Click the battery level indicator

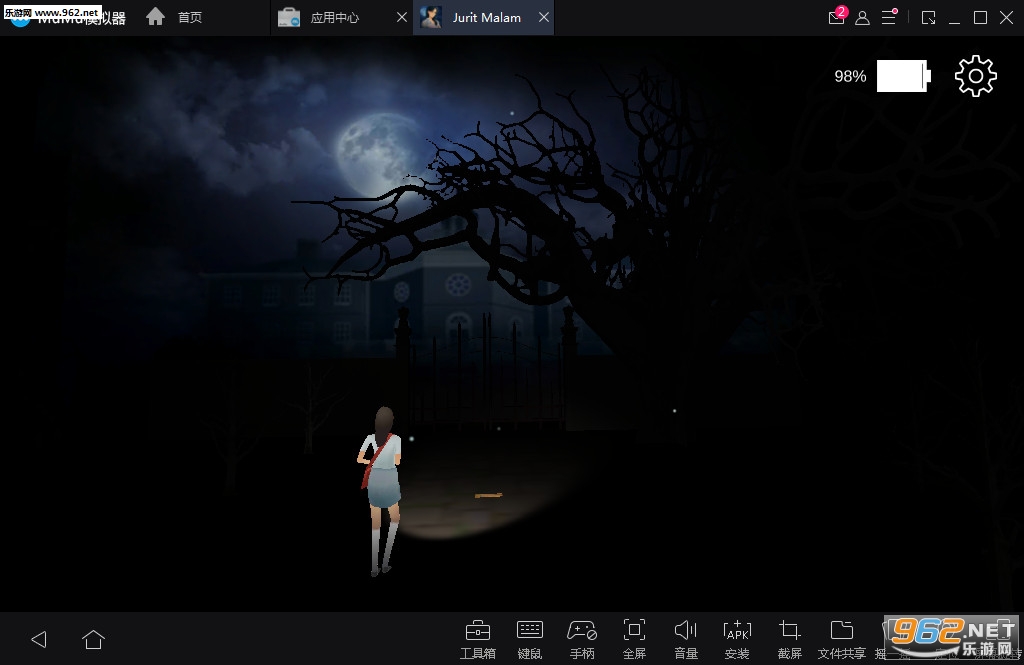coord(903,77)
